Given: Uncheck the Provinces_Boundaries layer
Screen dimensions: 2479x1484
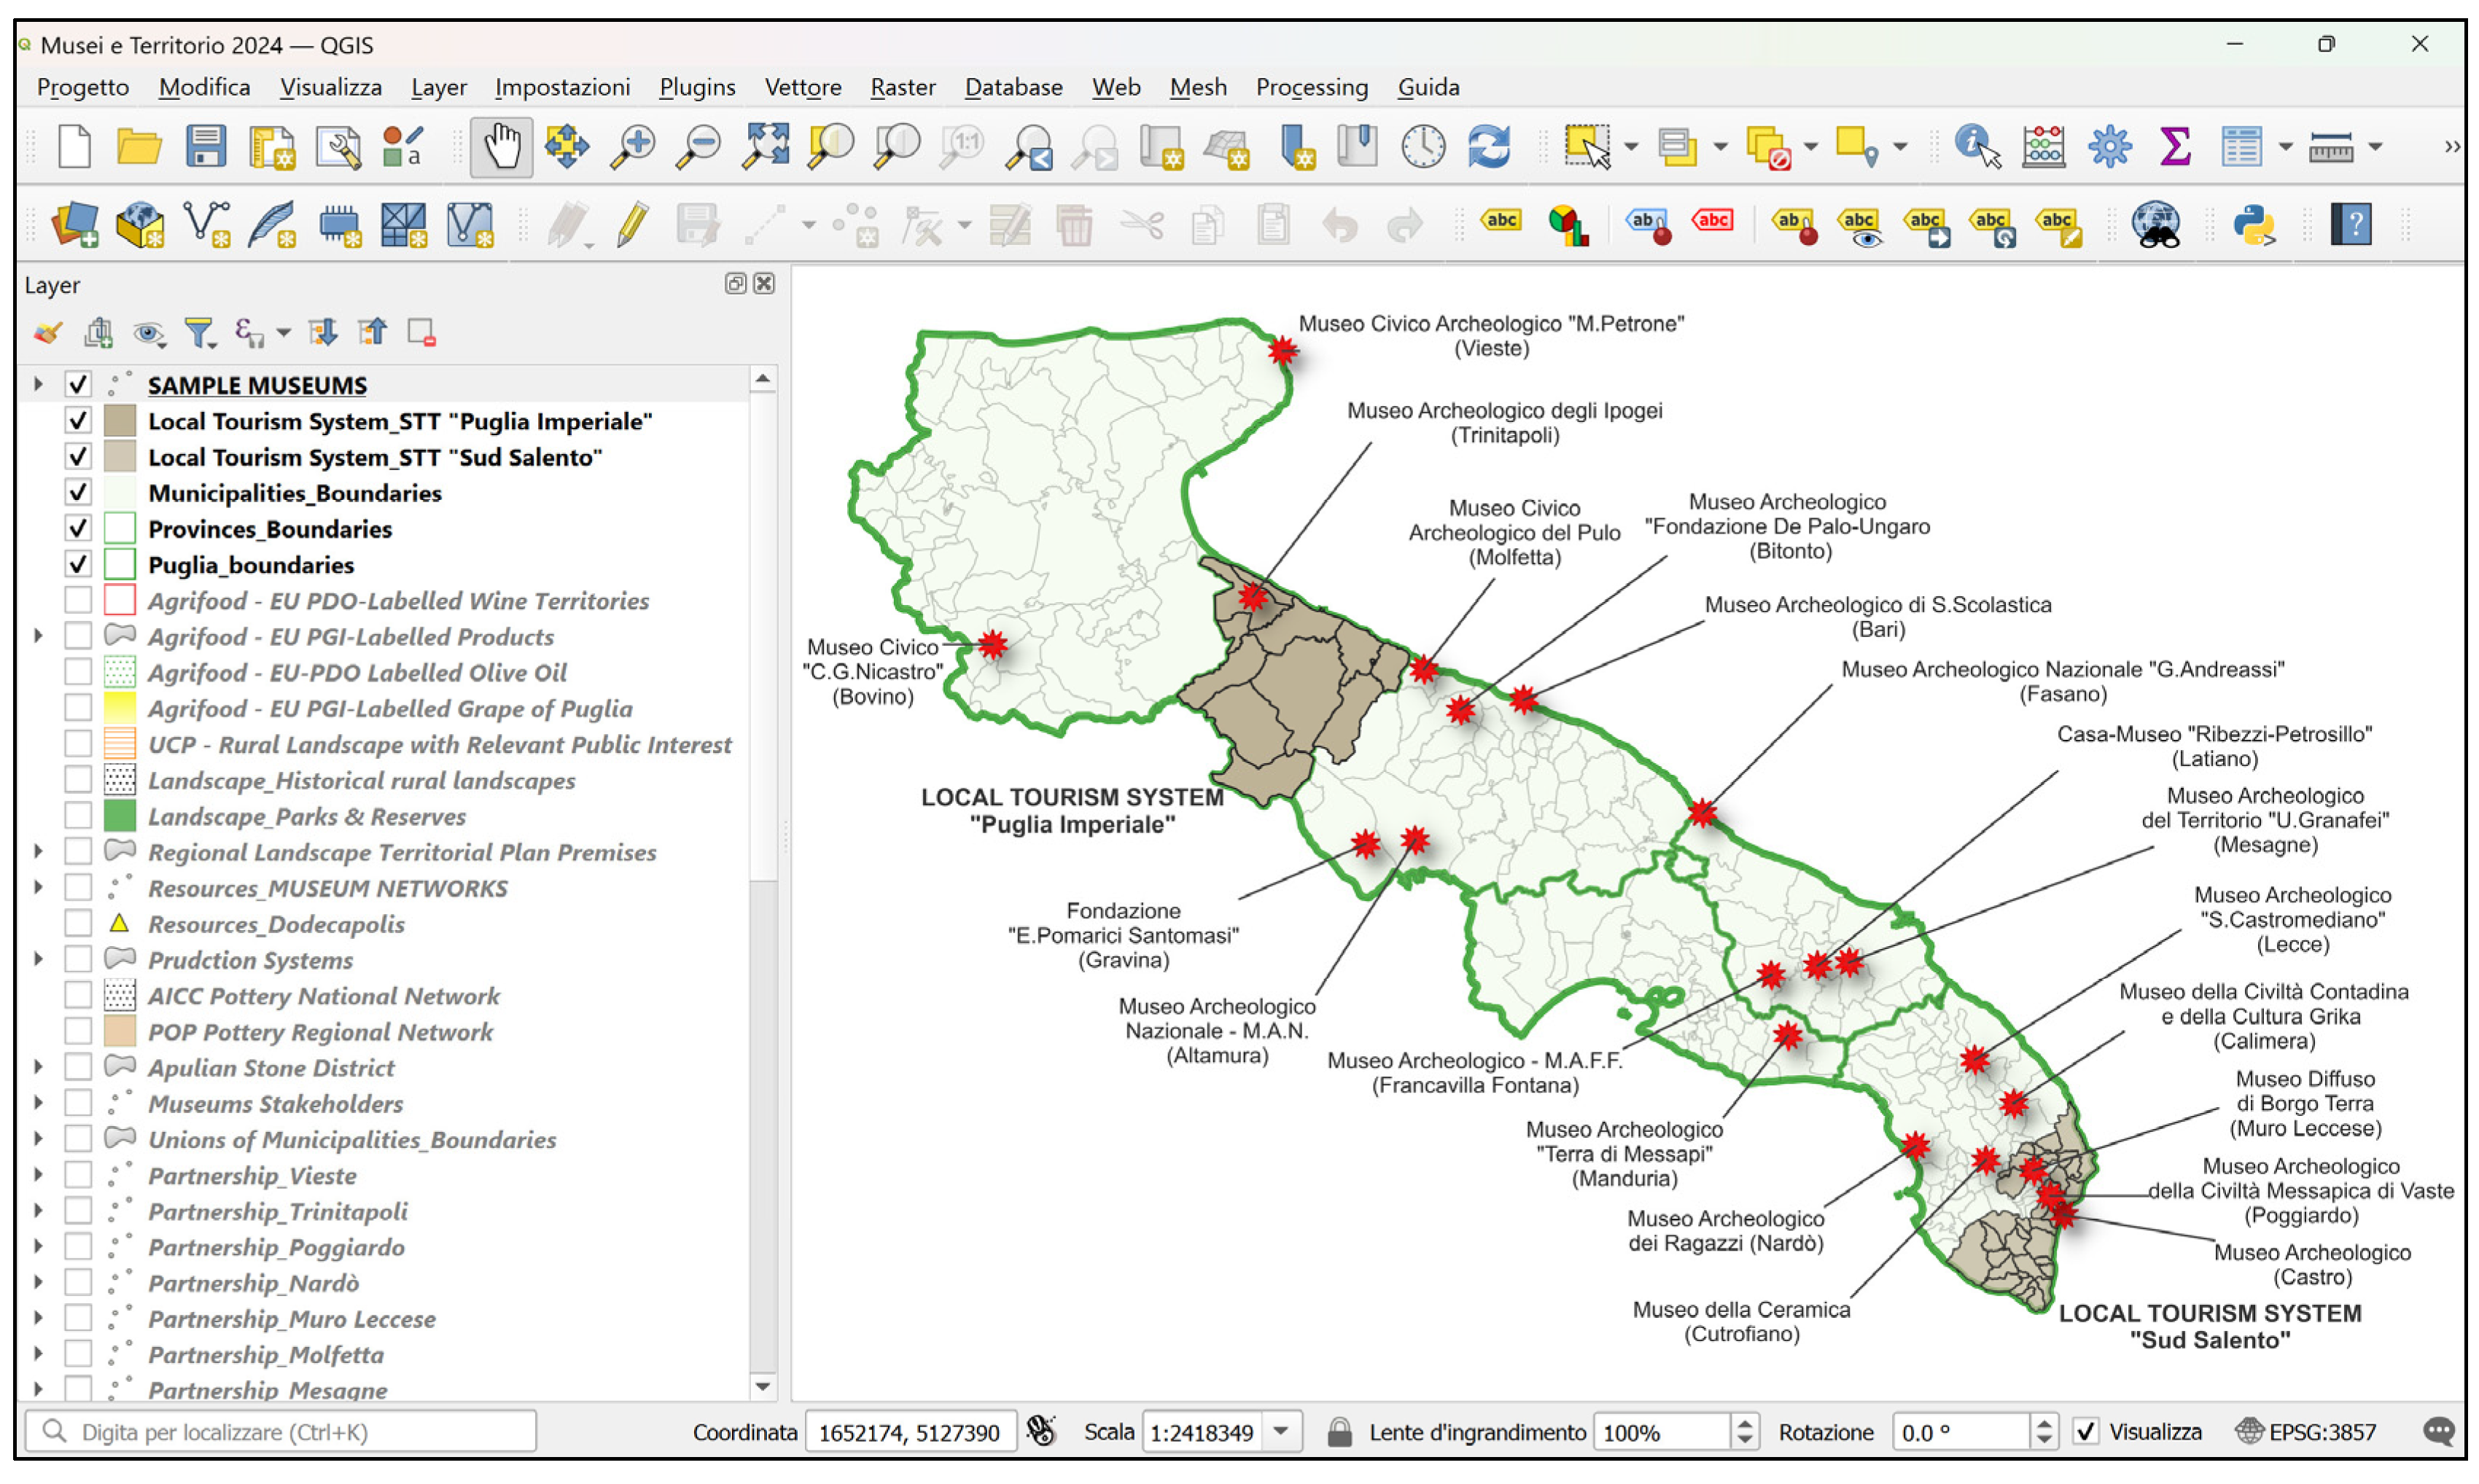Looking at the screenshot, I should (x=78, y=528).
